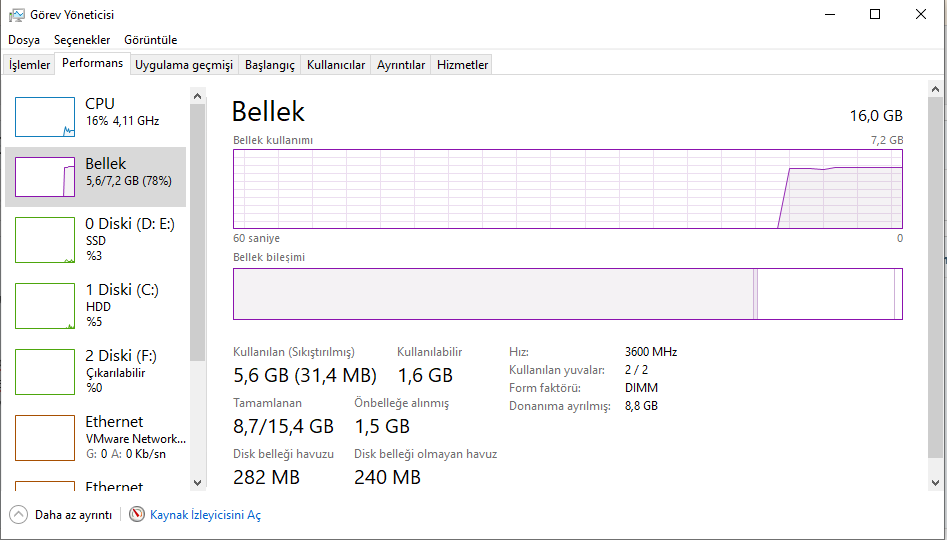Open the Görüntüle menu
Image resolution: width=947 pixels, height=540 pixels.
[x=150, y=40]
